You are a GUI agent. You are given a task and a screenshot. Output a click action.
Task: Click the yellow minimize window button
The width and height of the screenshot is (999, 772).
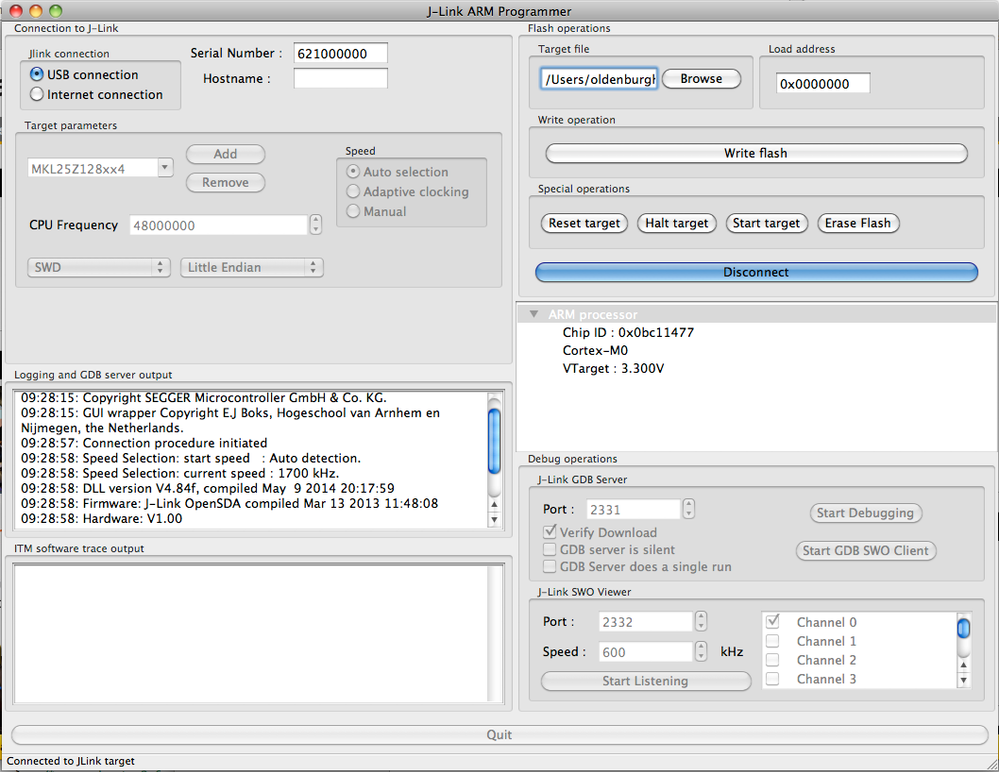36,11
